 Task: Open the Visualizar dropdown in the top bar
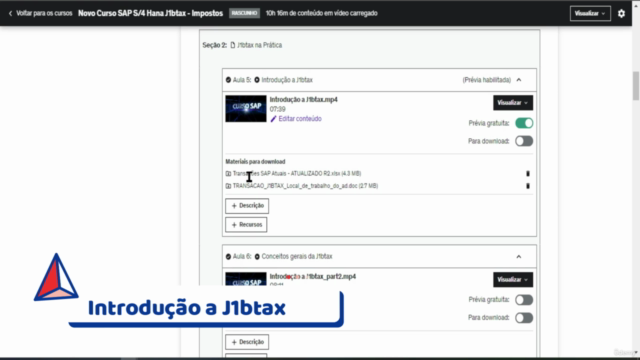pos(590,13)
